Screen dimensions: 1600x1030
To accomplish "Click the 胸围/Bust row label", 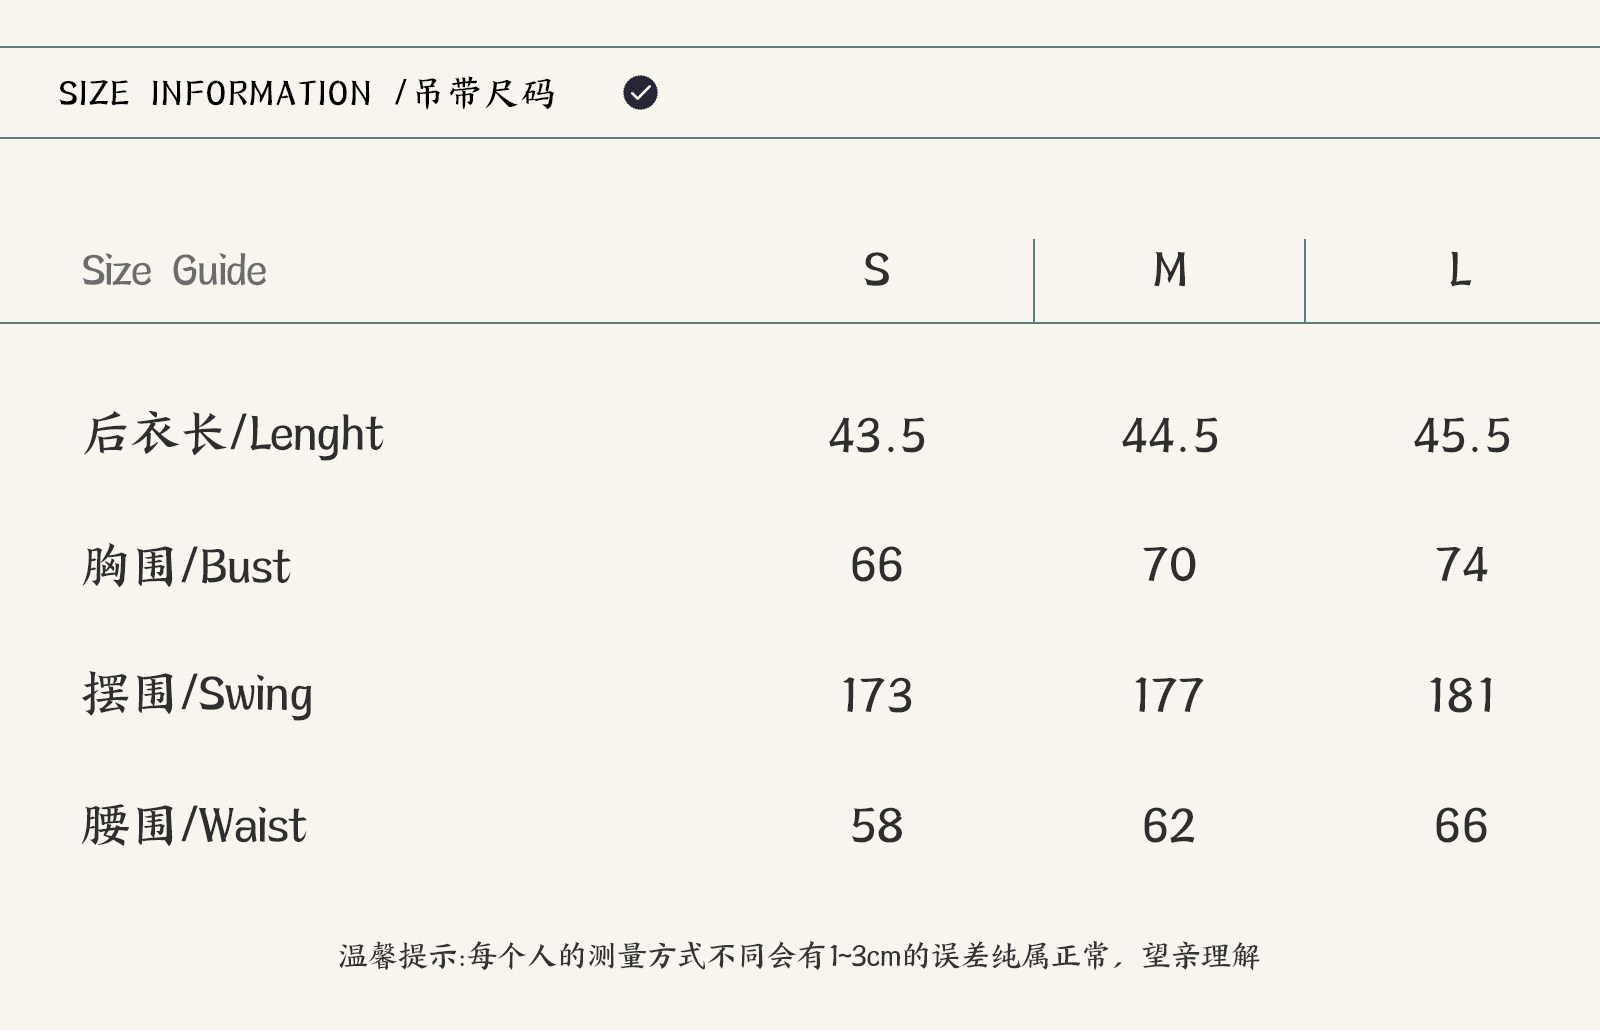I will pos(186,566).
